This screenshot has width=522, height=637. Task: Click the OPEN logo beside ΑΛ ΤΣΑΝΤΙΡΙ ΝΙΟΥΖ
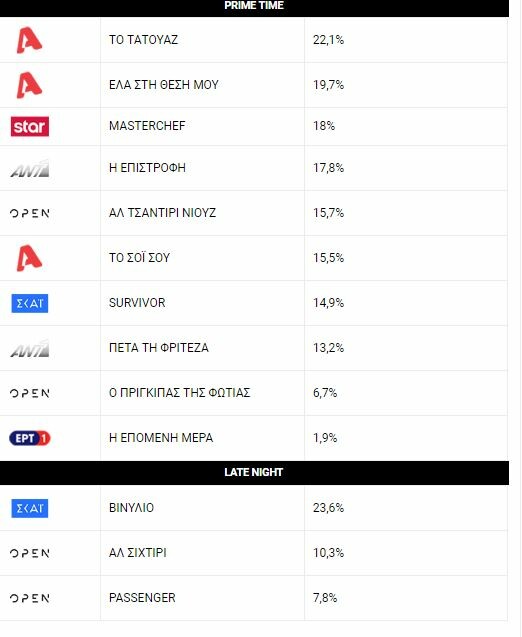pyautogui.click(x=30, y=213)
